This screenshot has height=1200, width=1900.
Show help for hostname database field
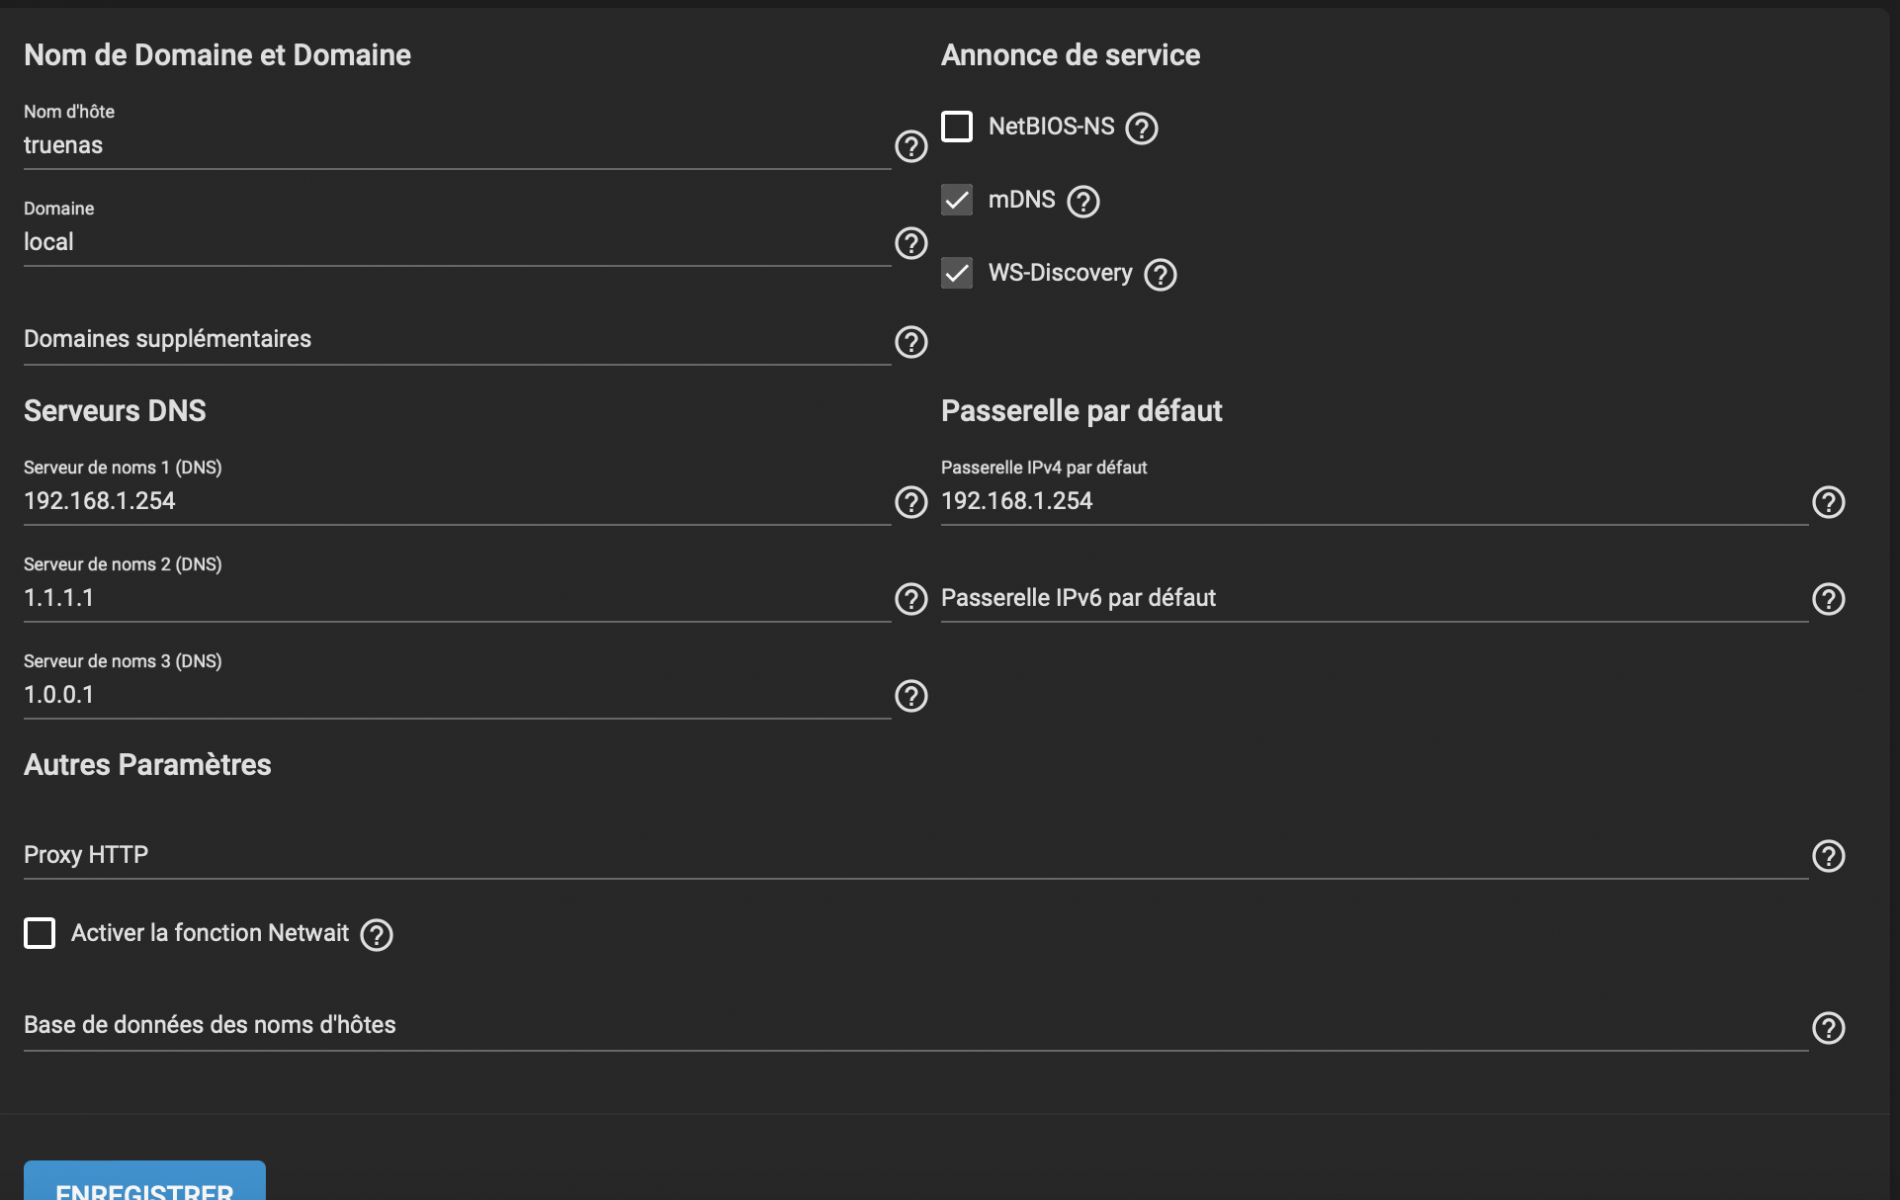1828,1028
